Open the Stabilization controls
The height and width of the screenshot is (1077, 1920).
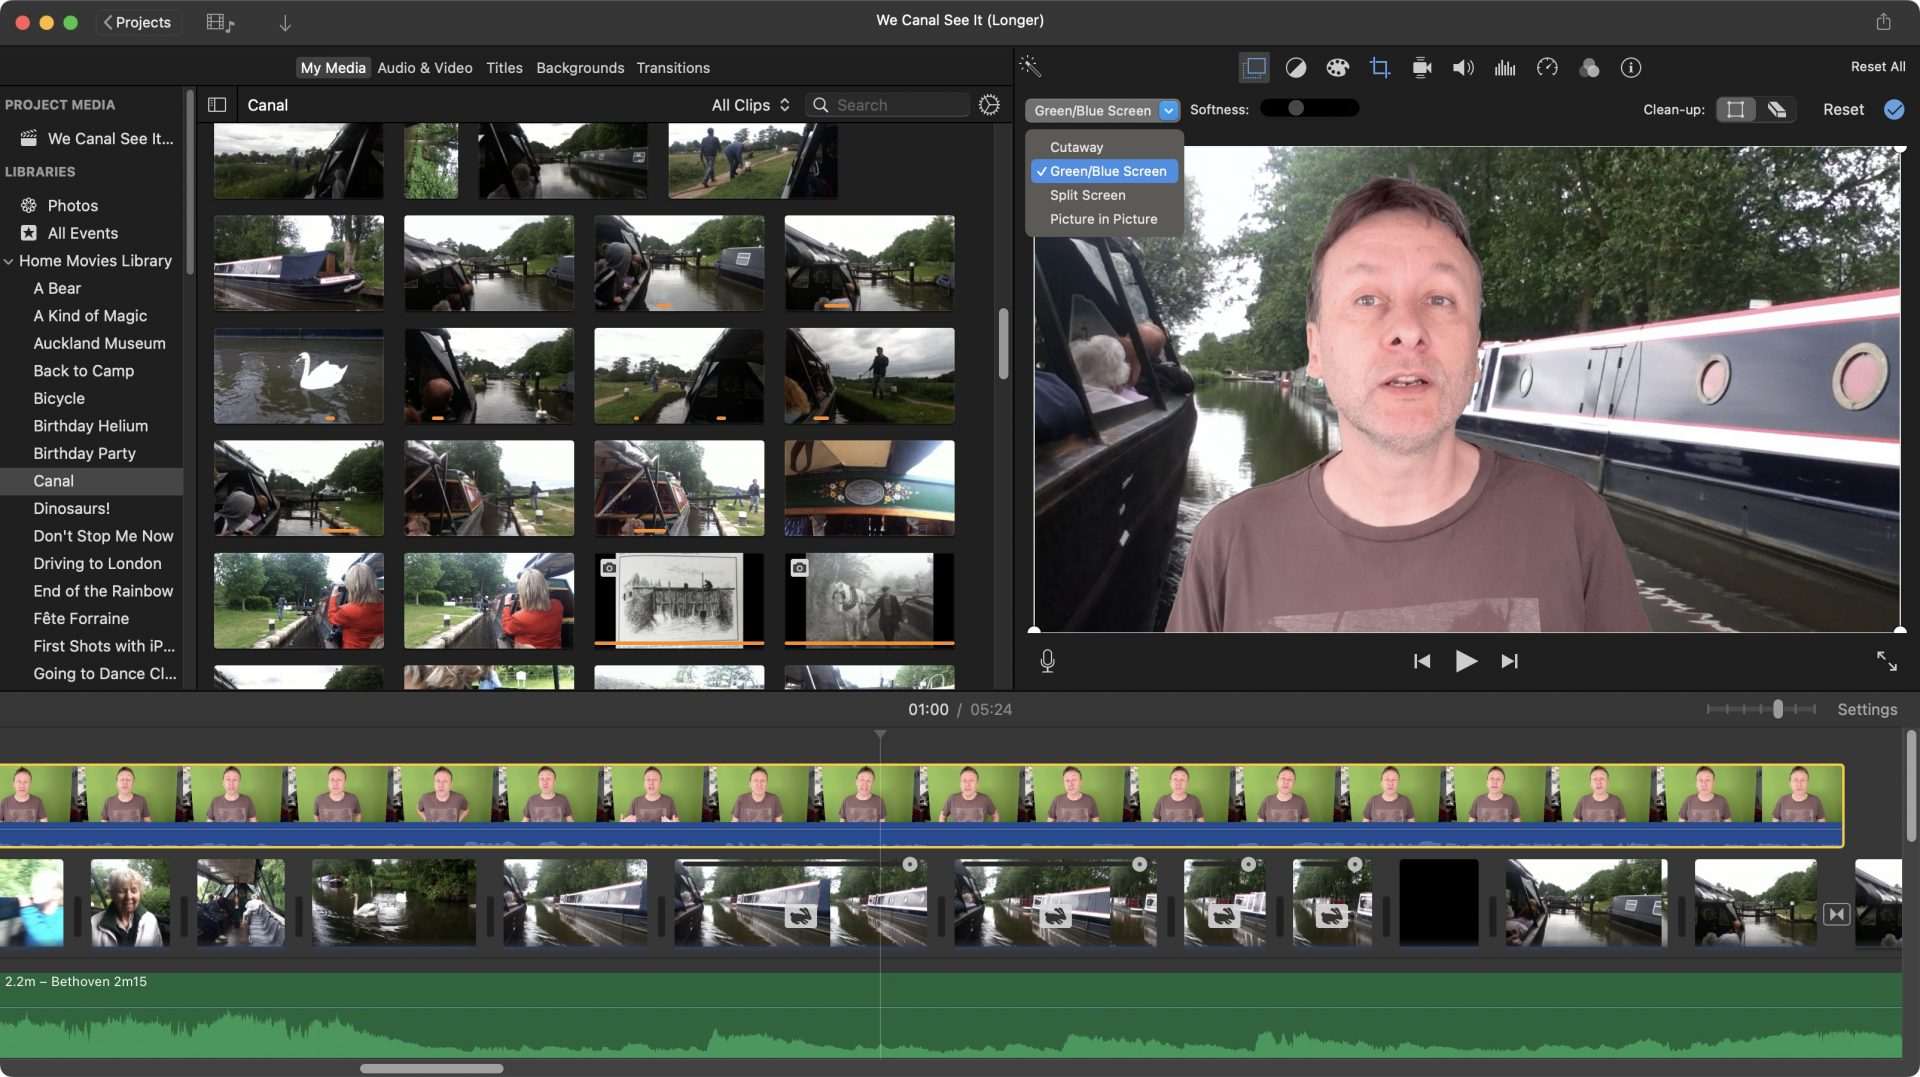(1421, 67)
